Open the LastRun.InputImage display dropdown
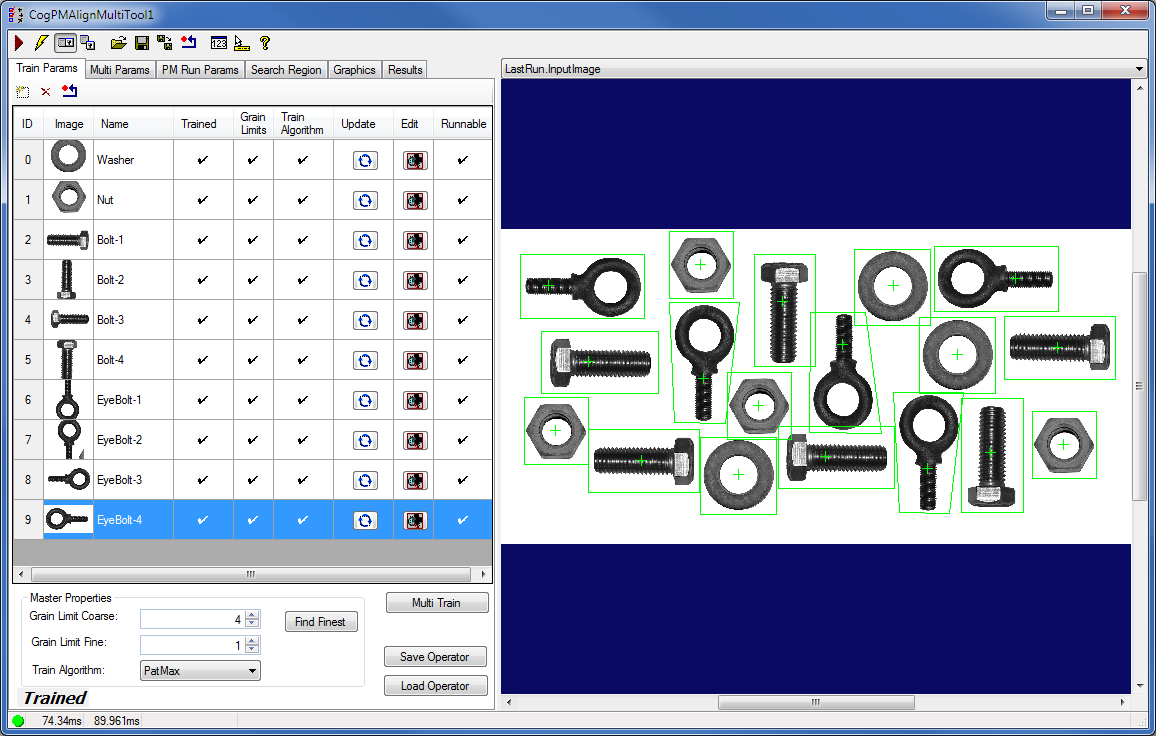 (1138, 69)
